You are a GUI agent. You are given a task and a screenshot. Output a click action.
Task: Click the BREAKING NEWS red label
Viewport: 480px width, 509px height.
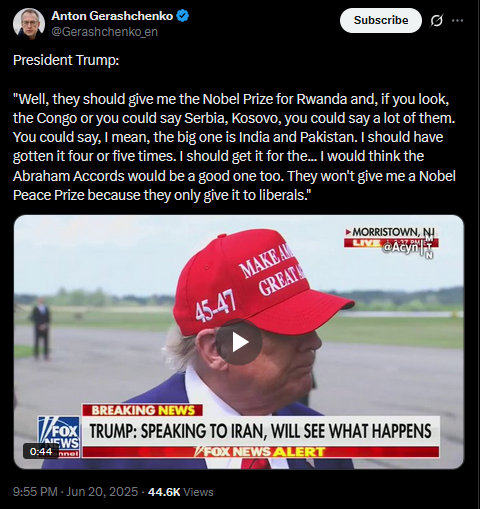142,410
